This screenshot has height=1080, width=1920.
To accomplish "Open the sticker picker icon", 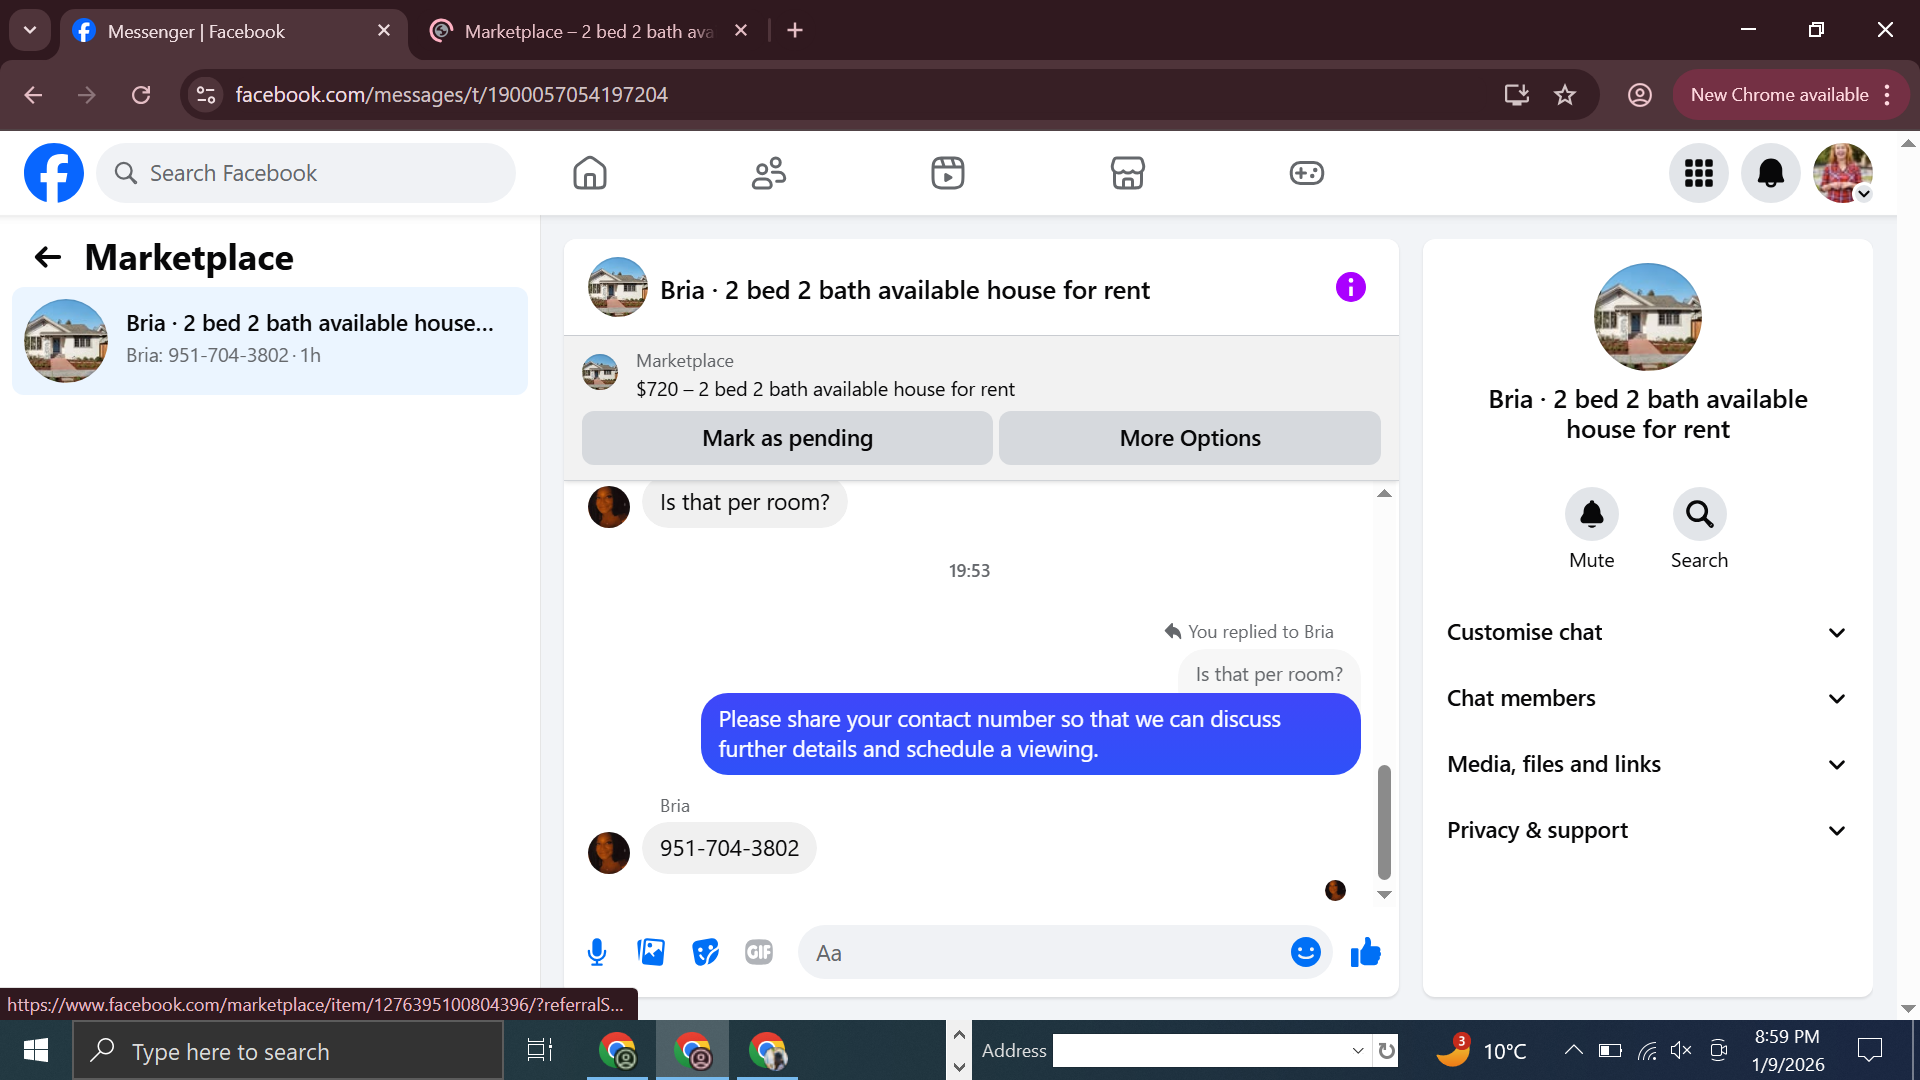I will (x=705, y=952).
